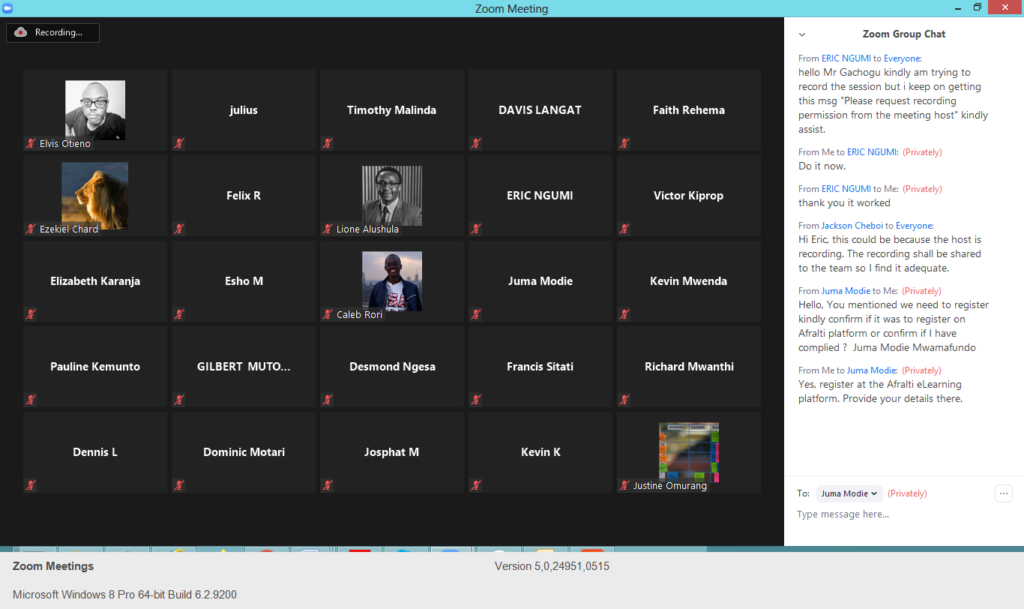Click the 'Do it now.' chat message
1024x609 pixels.
(822, 166)
